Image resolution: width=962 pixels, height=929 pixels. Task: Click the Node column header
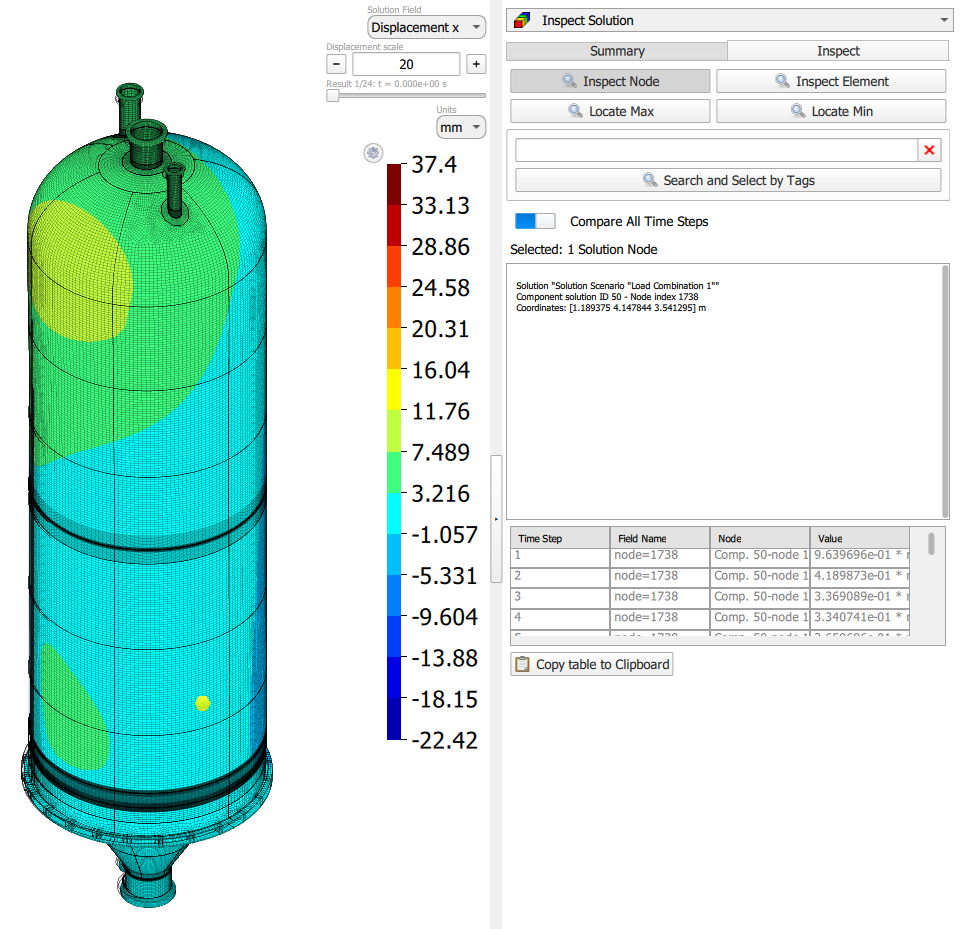pos(760,538)
